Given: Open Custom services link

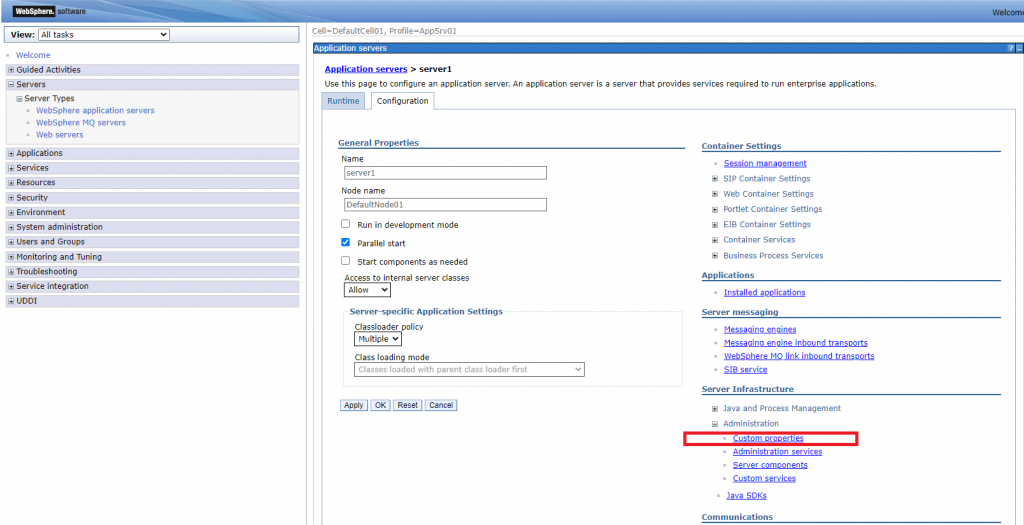Looking at the screenshot, I should click(764, 478).
